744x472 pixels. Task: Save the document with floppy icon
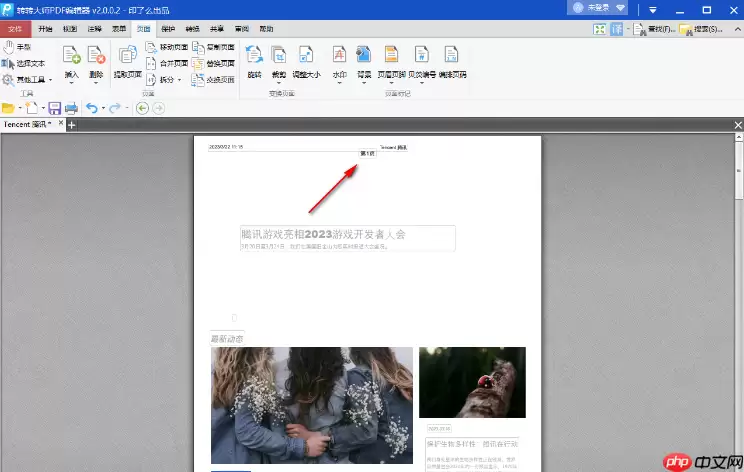(55, 108)
